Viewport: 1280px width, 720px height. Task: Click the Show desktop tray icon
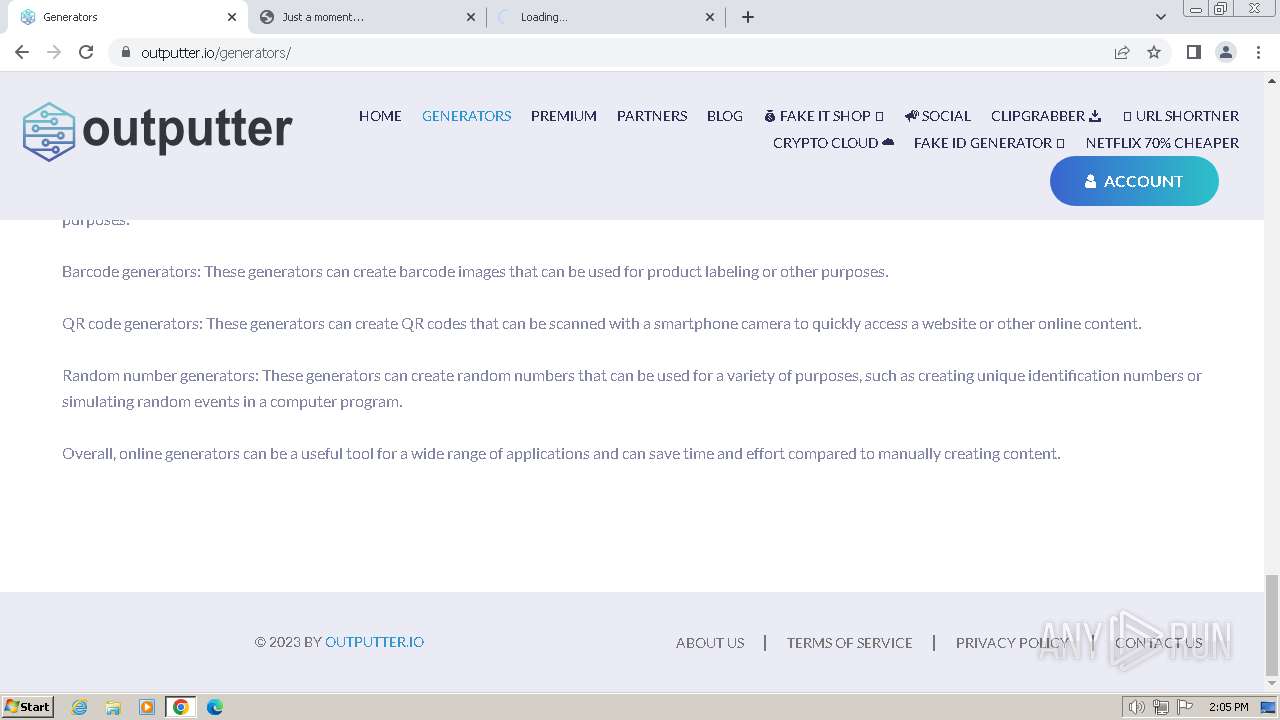pos(1268,707)
